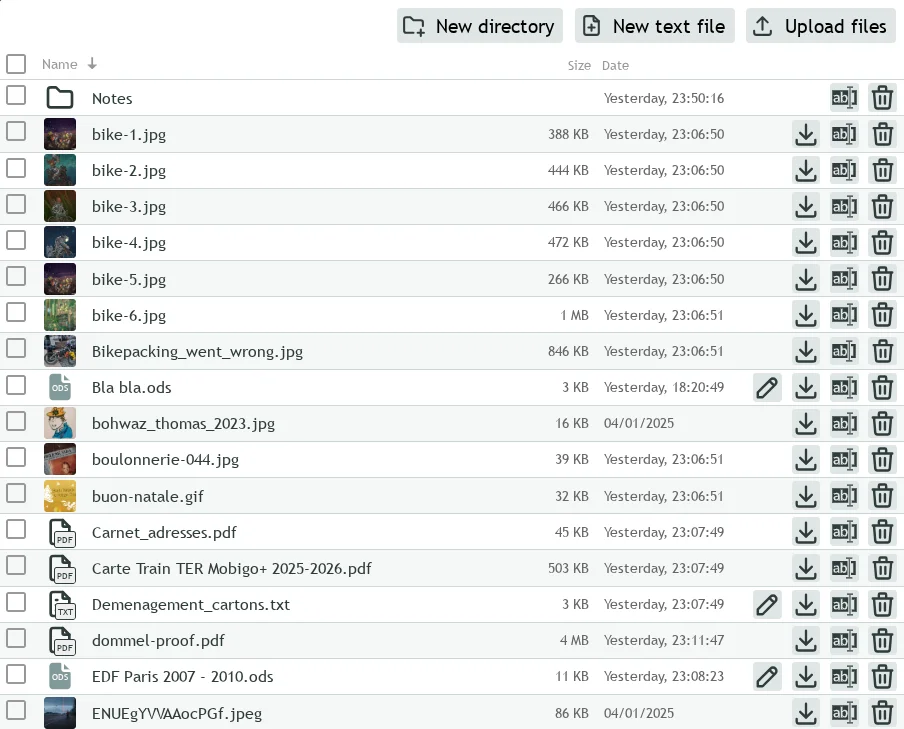Toggle the select-all checkbox in header
This screenshot has height=729, width=904.
click(x=16, y=64)
